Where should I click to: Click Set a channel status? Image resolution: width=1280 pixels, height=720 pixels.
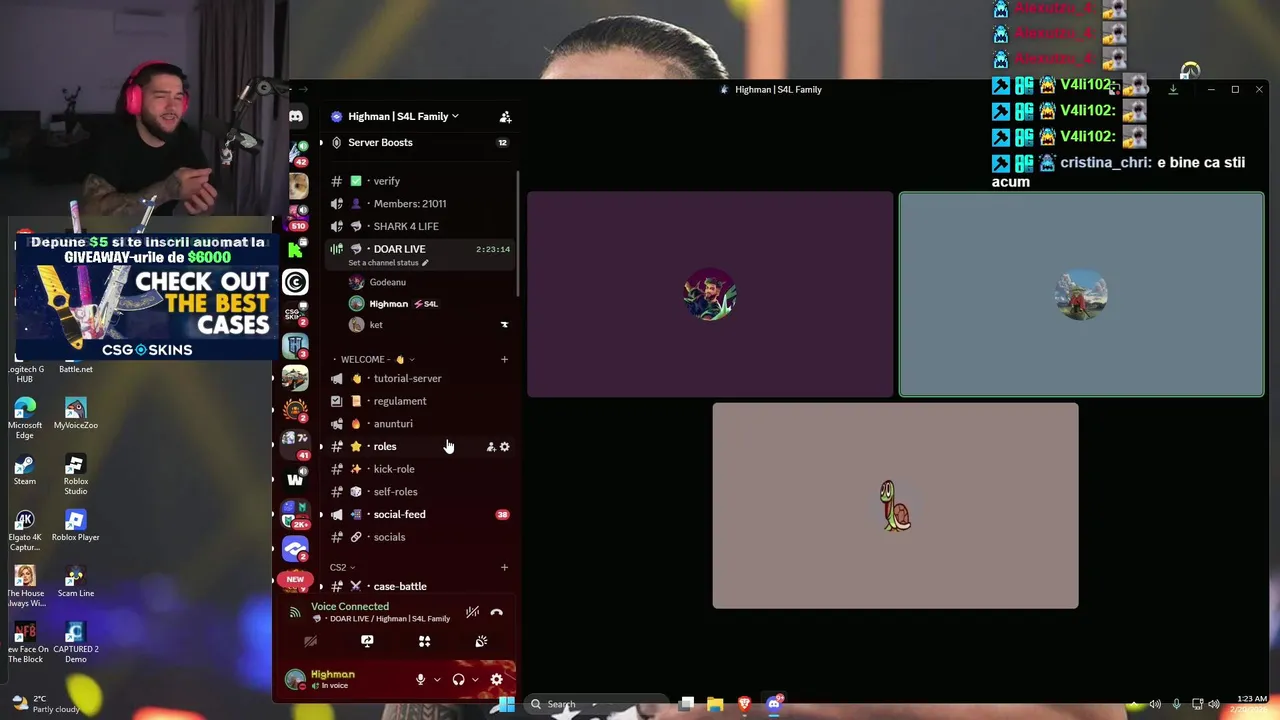pos(388,263)
